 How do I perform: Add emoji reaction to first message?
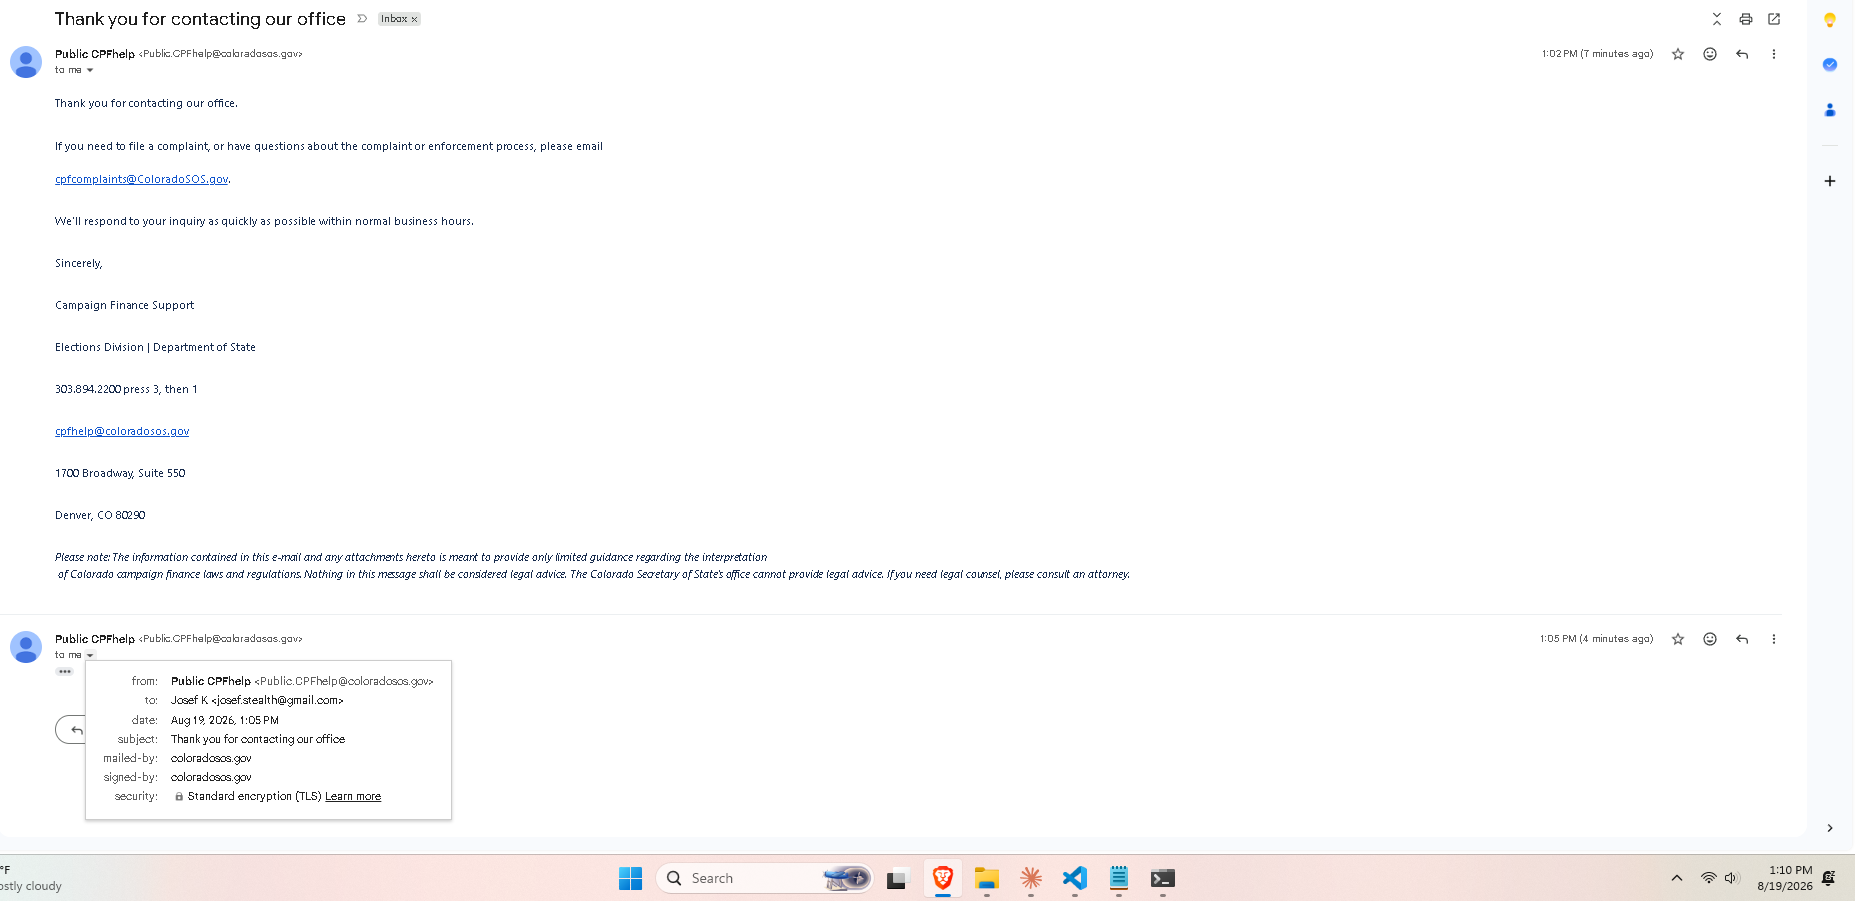[x=1710, y=54]
